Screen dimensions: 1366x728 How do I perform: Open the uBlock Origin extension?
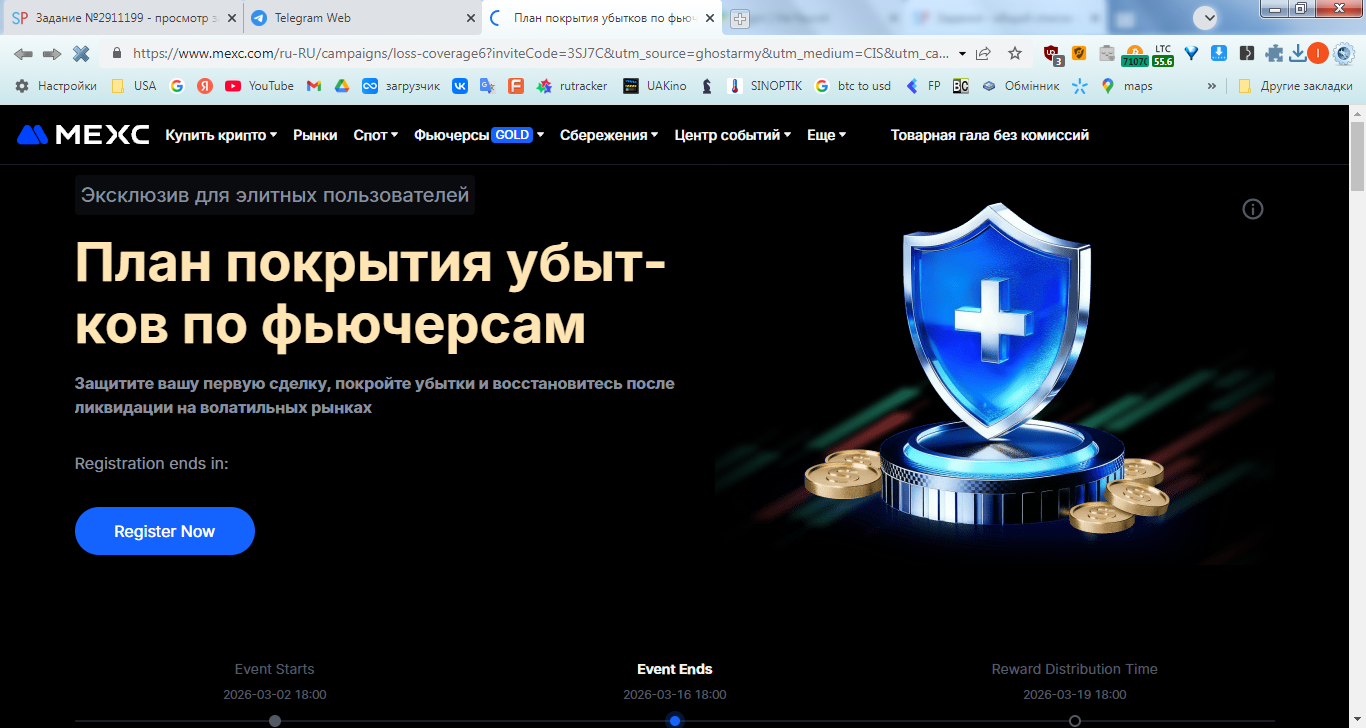(x=1052, y=54)
